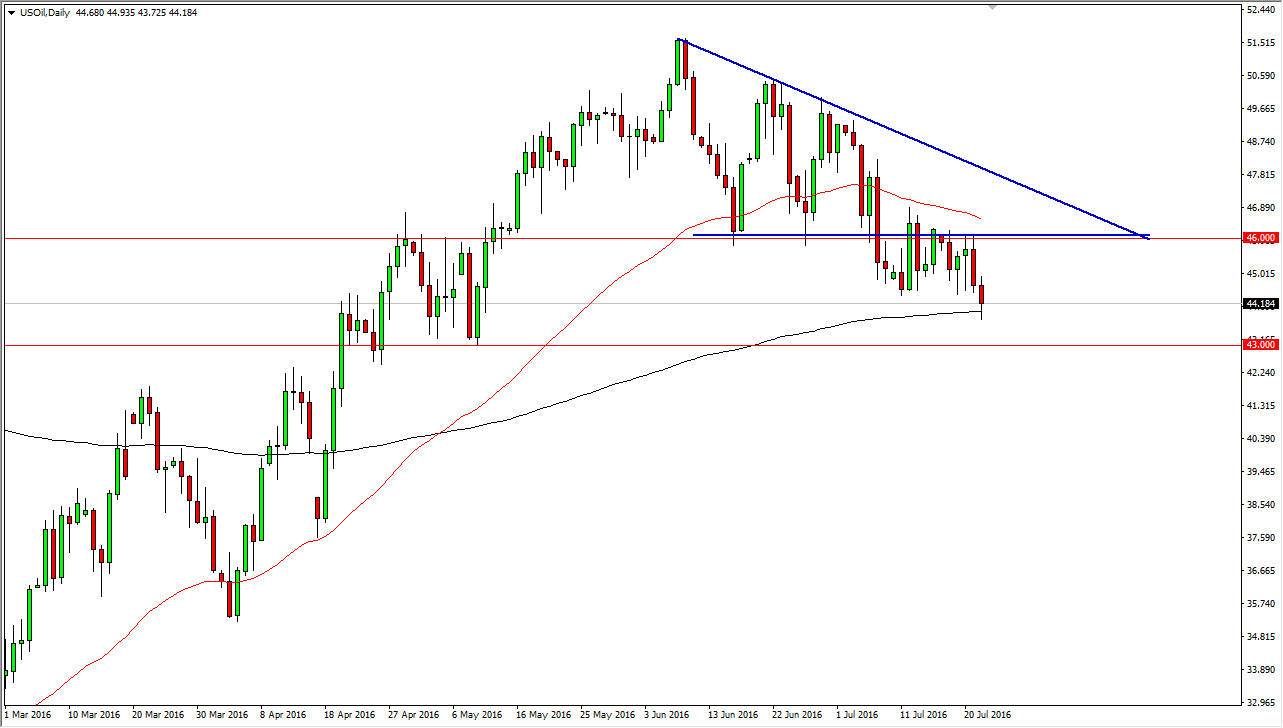Viewport: 1283px width, 728px height.
Task: Click the 8 Apr 2016 date label
Action: (x=283, y=715)
